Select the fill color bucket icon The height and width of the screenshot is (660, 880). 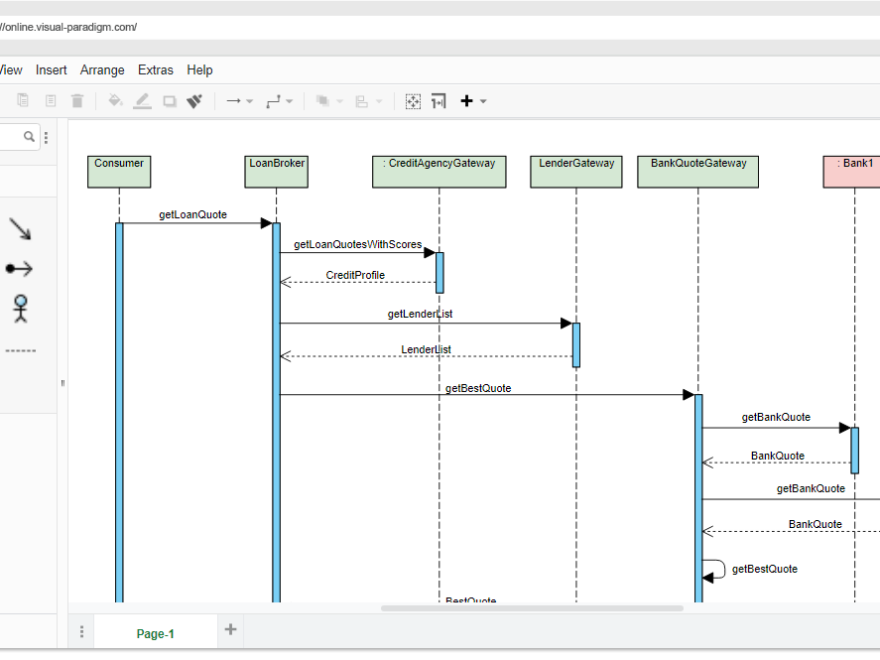115,101
